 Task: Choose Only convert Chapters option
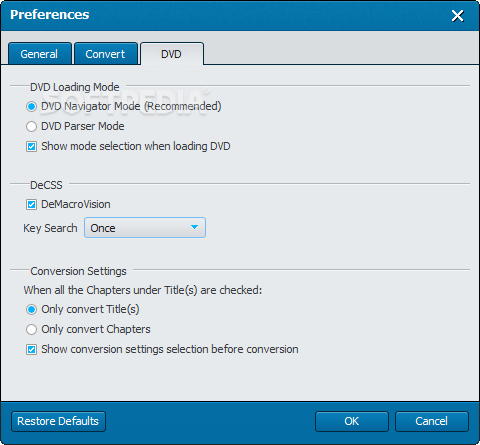pyautogui.click(x=31, y=330)
